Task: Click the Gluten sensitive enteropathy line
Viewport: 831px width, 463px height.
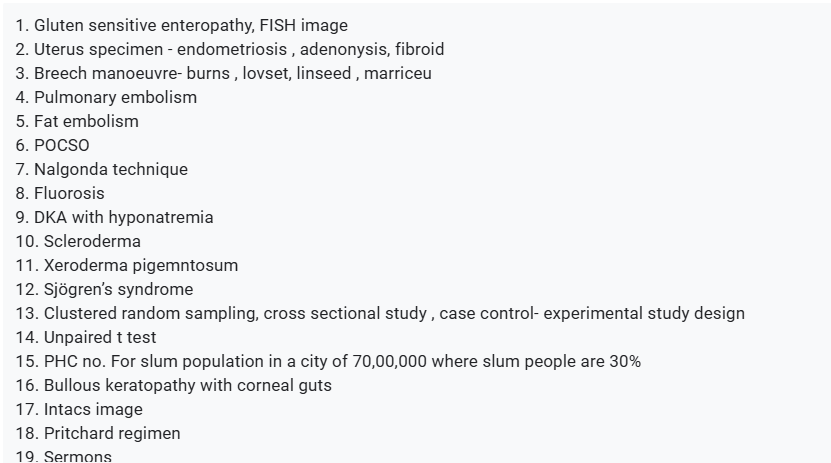Action: pos(181,25)
